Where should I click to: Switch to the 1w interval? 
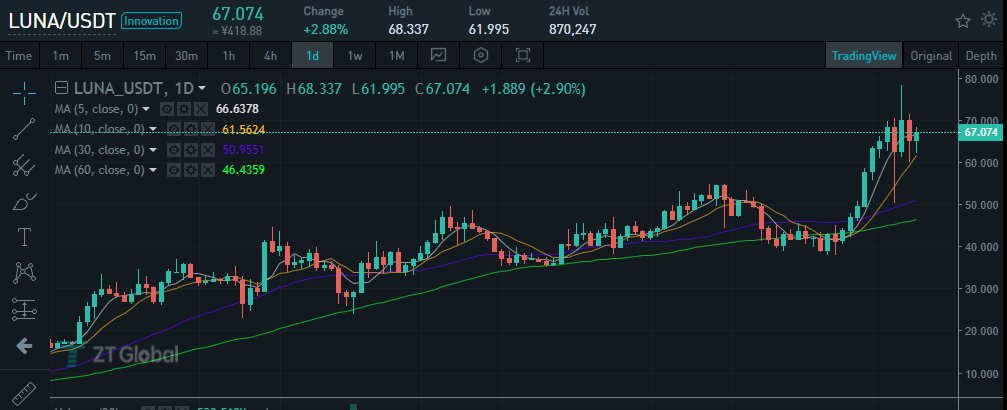pyautogui.click(x=355, y=56)
